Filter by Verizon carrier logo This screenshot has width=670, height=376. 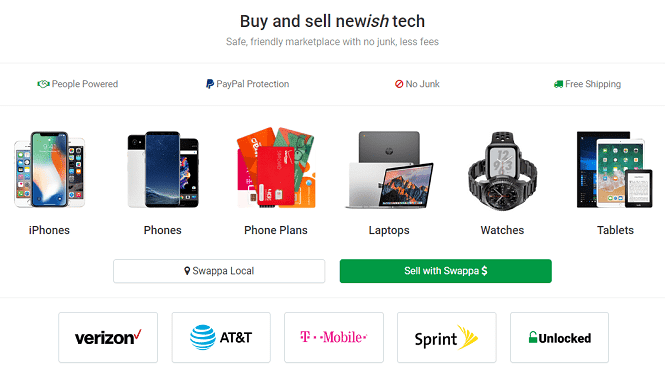108,338
